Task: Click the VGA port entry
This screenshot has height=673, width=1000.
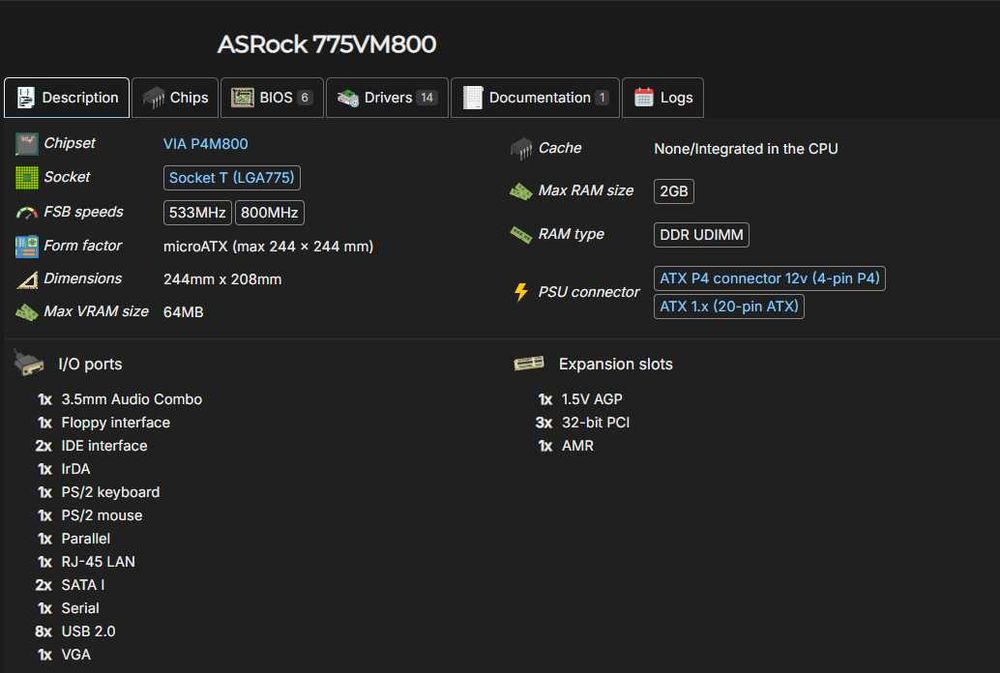Action: 76,655
